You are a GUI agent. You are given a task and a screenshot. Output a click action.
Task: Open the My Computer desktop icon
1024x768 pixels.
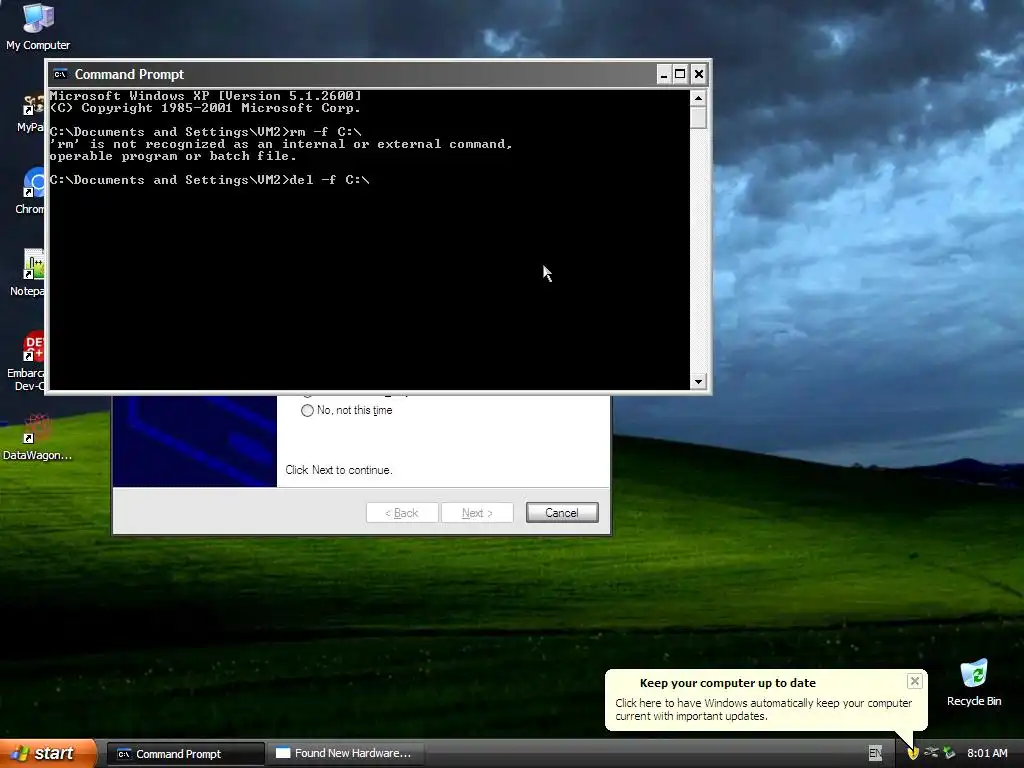pyautogui.click(x=38, y=26)
